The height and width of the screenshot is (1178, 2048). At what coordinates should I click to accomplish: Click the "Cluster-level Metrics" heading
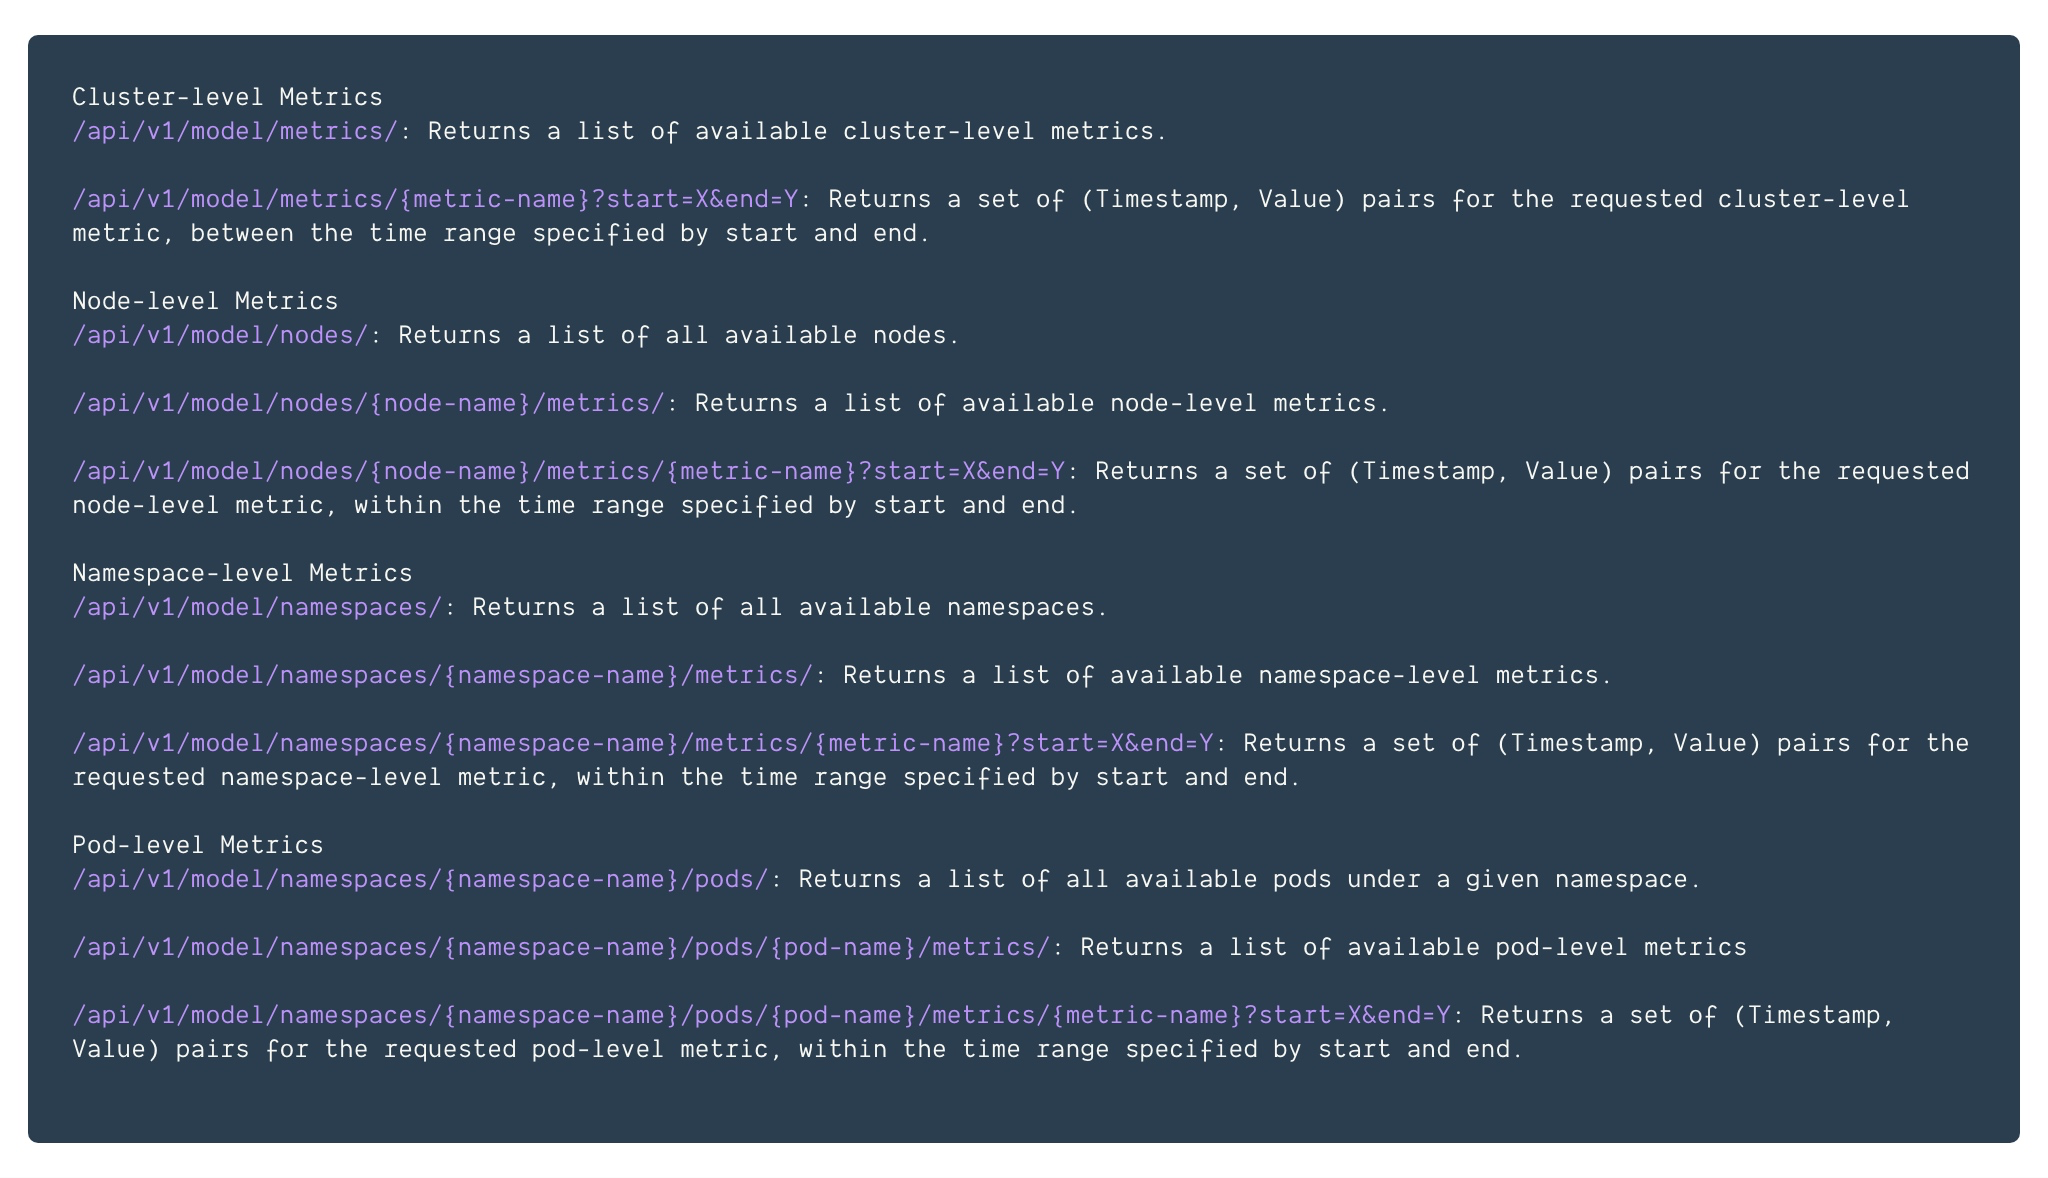(227, 97)
